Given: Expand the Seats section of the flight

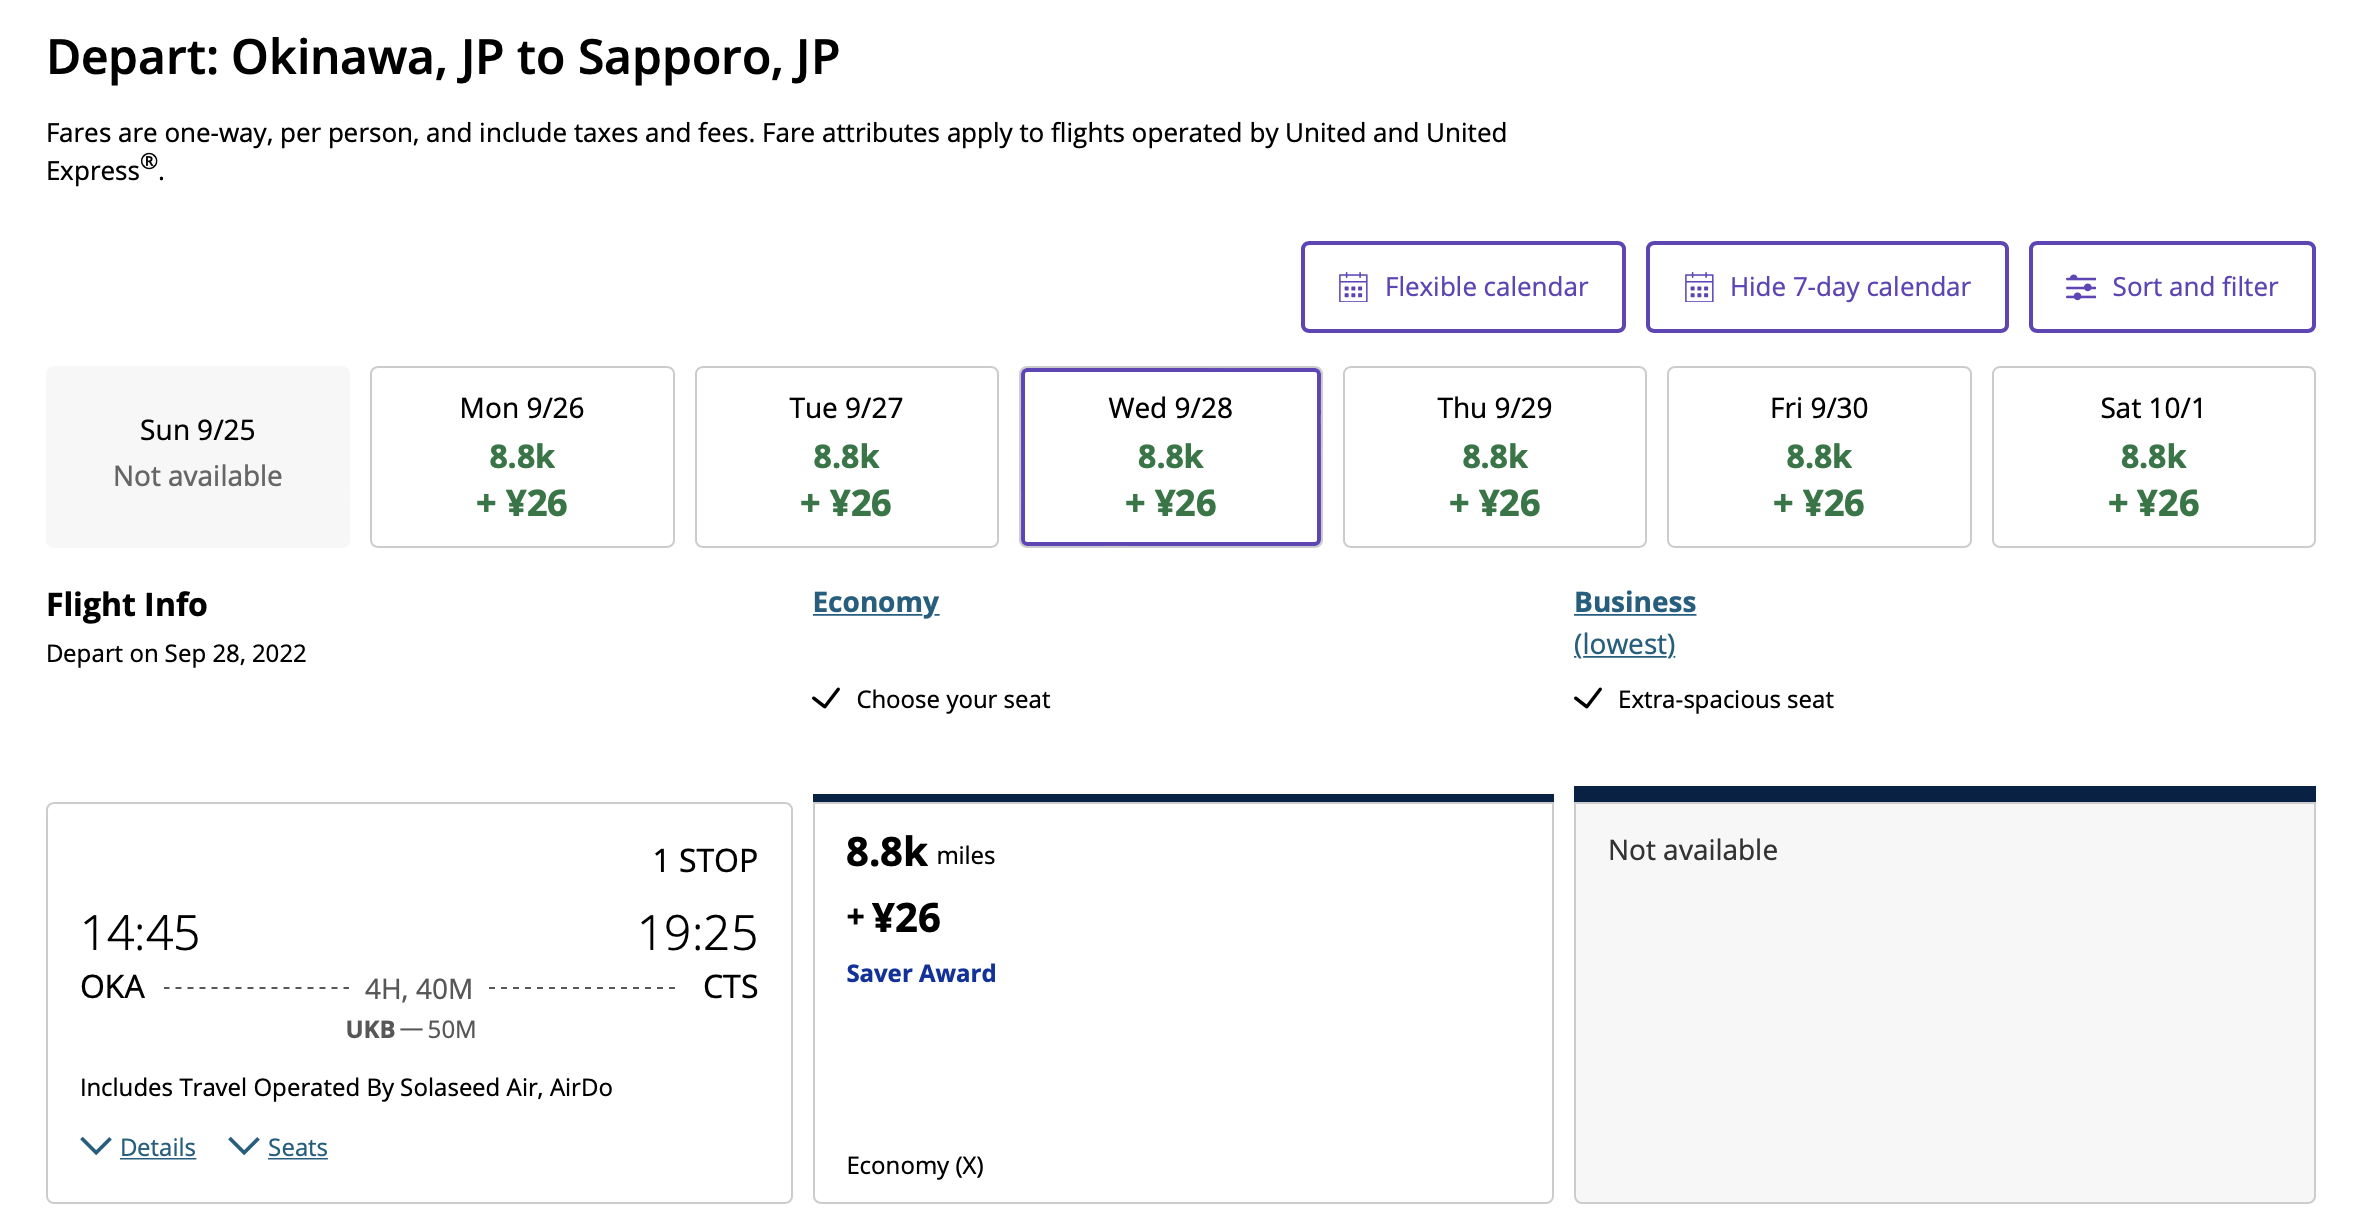Looking at the screenshot, I should [x=297, y=1147].
